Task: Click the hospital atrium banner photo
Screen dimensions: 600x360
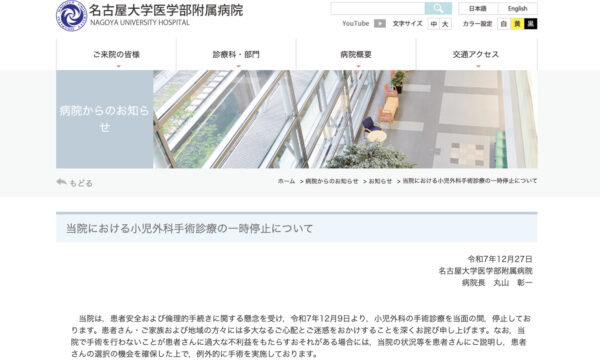Action: [345, 119]
